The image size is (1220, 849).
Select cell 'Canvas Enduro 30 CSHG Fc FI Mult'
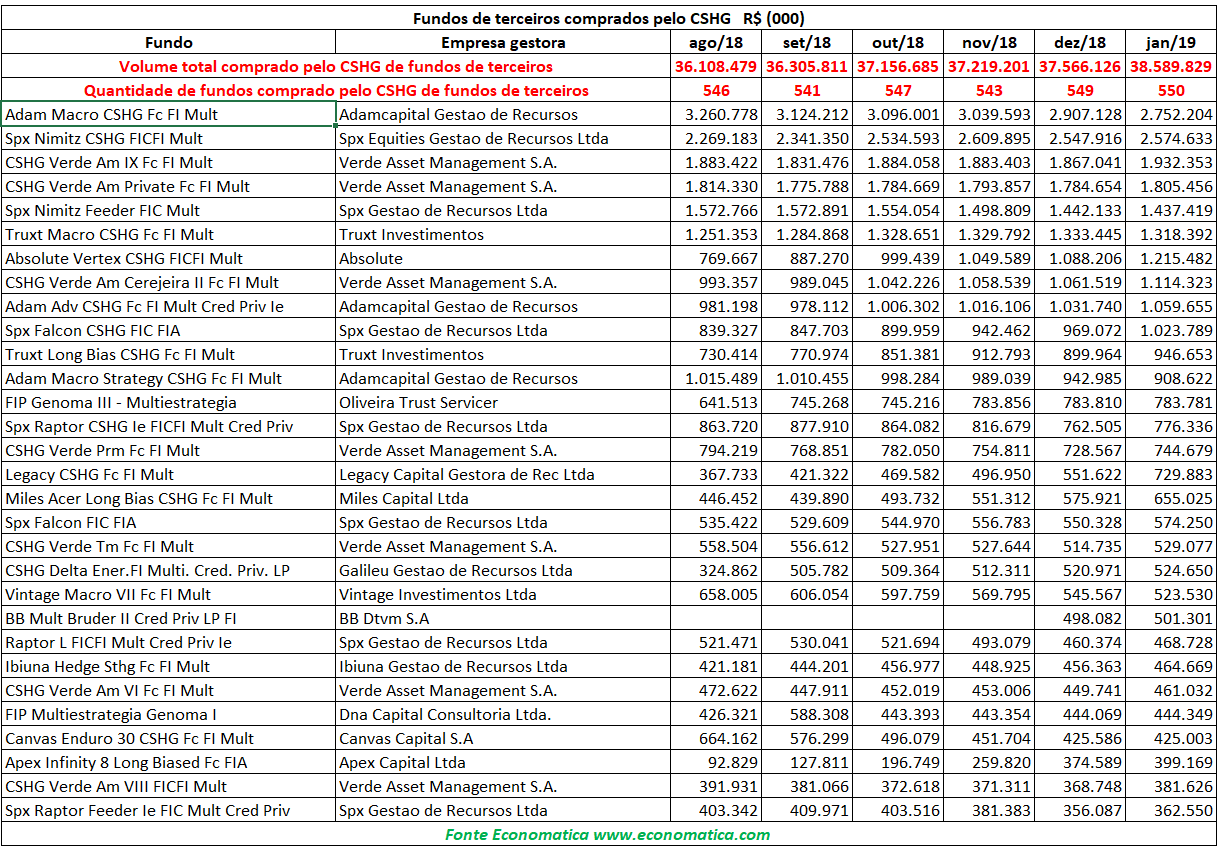168,739
